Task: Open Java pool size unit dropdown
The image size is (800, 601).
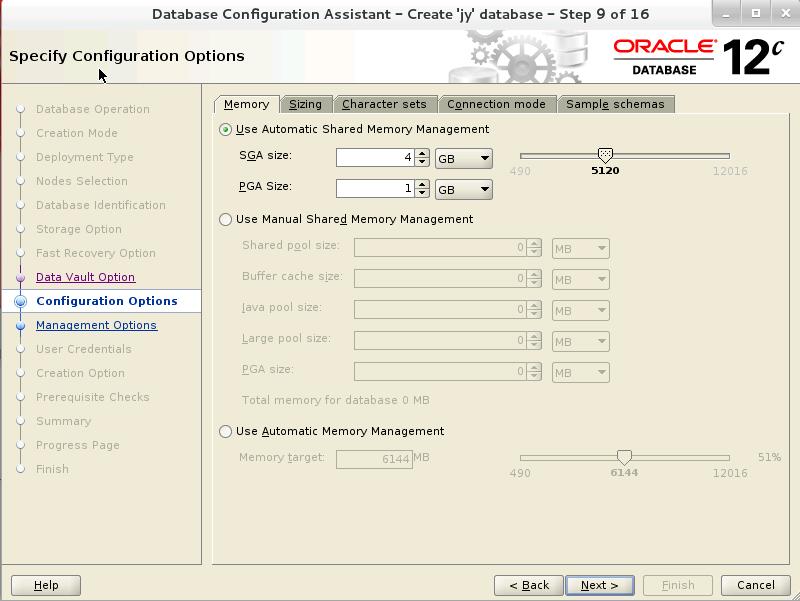Action: click(581, 311)
